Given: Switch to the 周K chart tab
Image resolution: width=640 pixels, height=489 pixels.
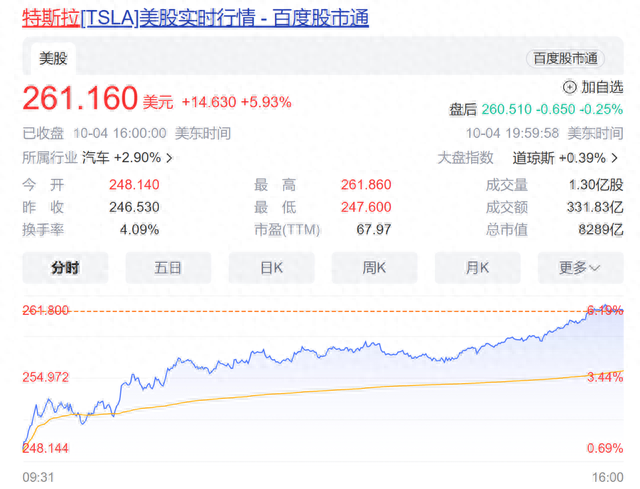Looking at the screenshot, I should tap(374, 268).
